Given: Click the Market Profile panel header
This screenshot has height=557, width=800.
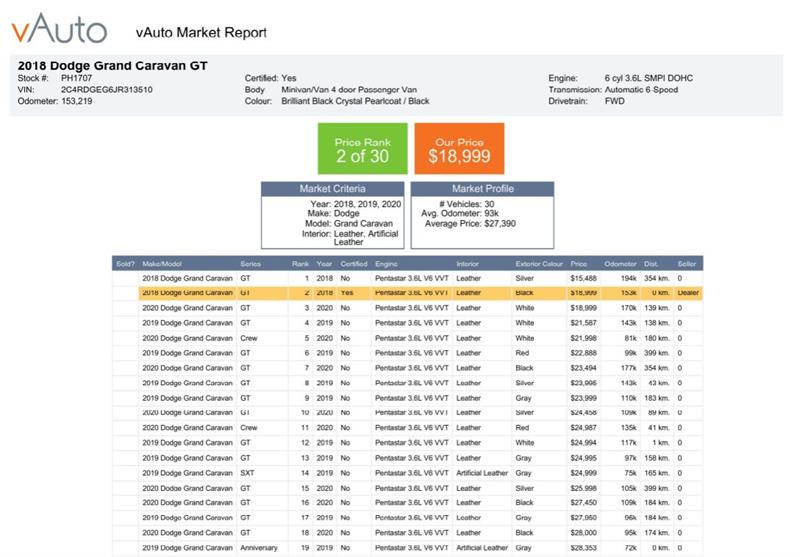Looking at the screenshot, I should pyautogui.click(x=482, y=189).
